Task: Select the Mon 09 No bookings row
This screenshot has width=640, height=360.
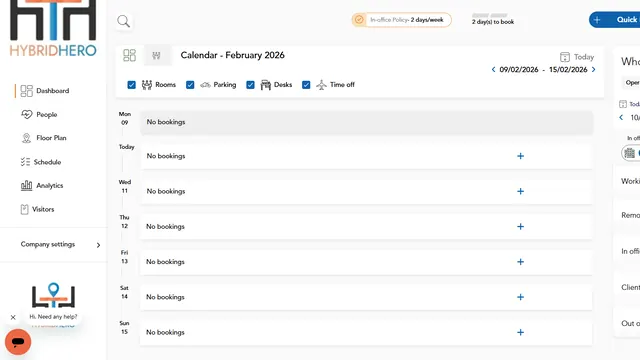Action: (367, 122)
